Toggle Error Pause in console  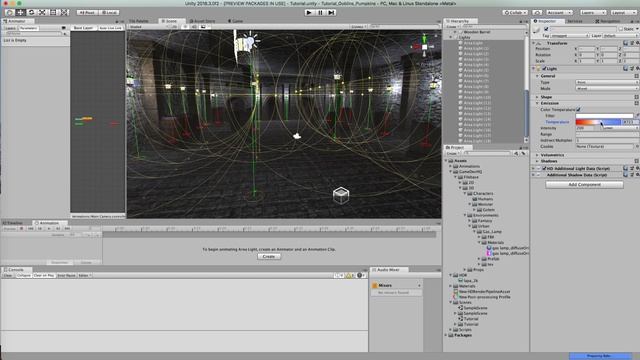tap(66, 276)
